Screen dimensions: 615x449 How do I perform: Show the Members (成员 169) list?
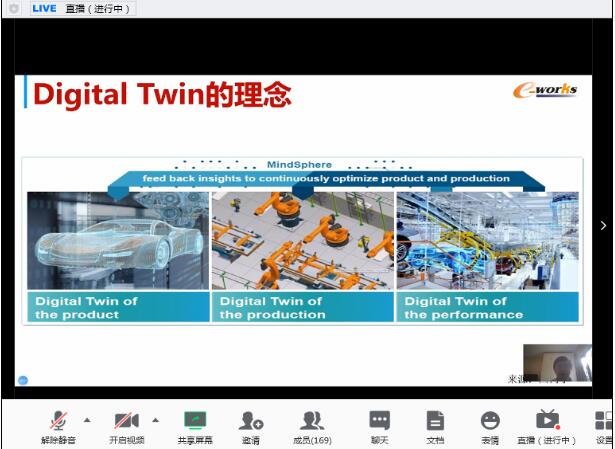313,422
